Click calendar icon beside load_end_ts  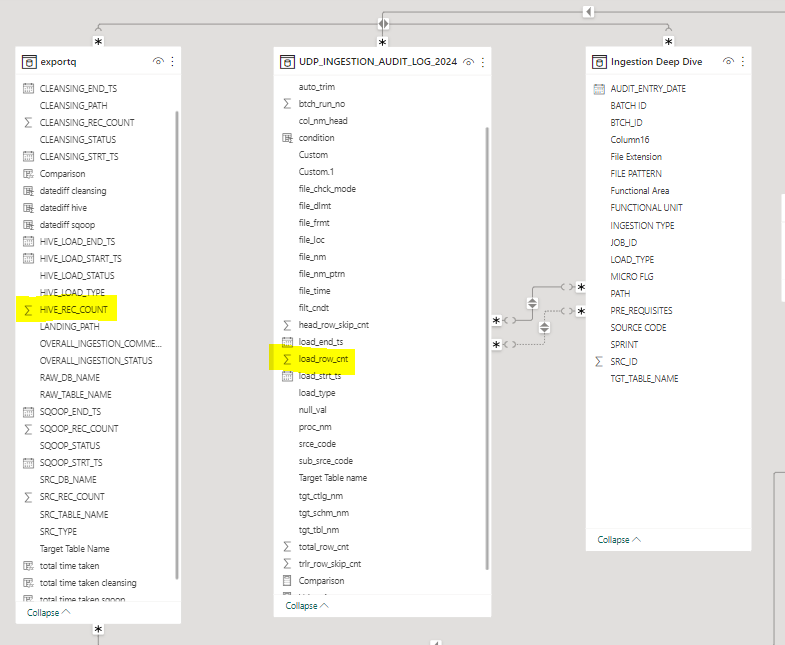coord(287,342)
